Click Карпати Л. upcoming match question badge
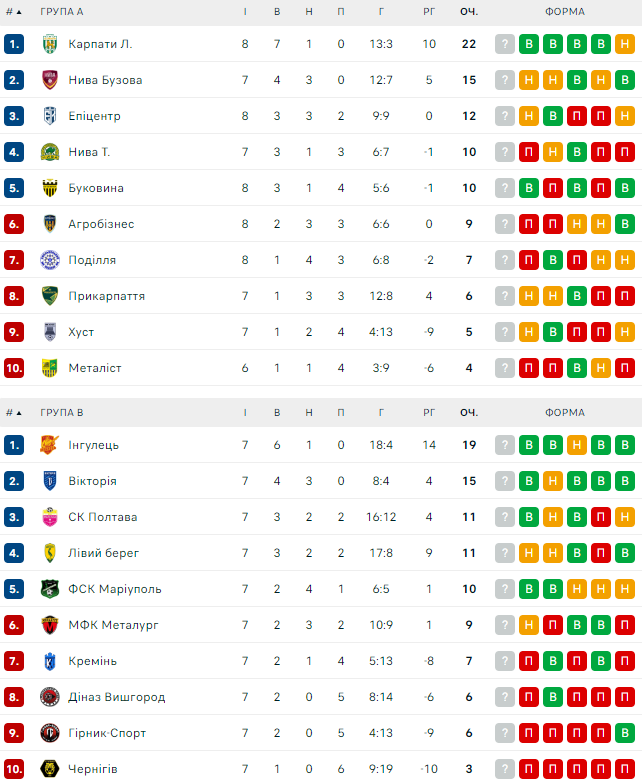Image resolution: width=642 pixels, height=784 pixels. [505, 44]
